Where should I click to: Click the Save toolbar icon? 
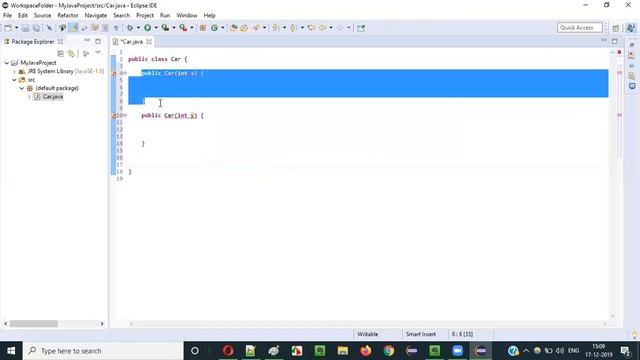(x=25, y=28)
